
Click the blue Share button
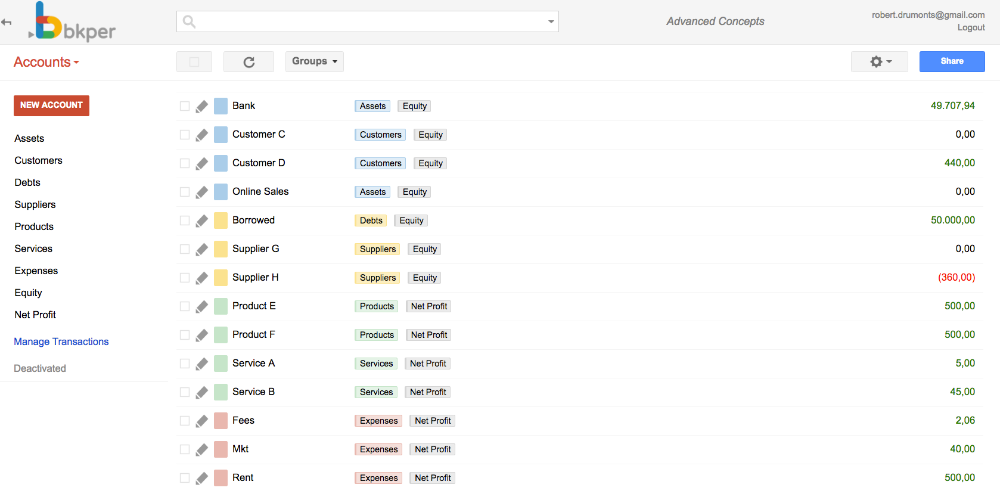(x=952, y=62)
